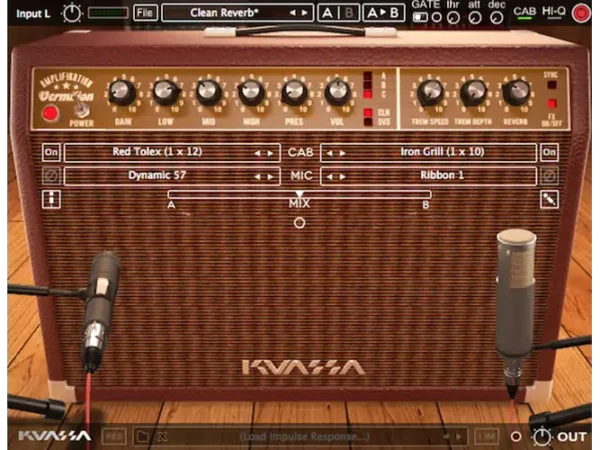Click the mic position icon right of MIX slider

pos(549,199)
